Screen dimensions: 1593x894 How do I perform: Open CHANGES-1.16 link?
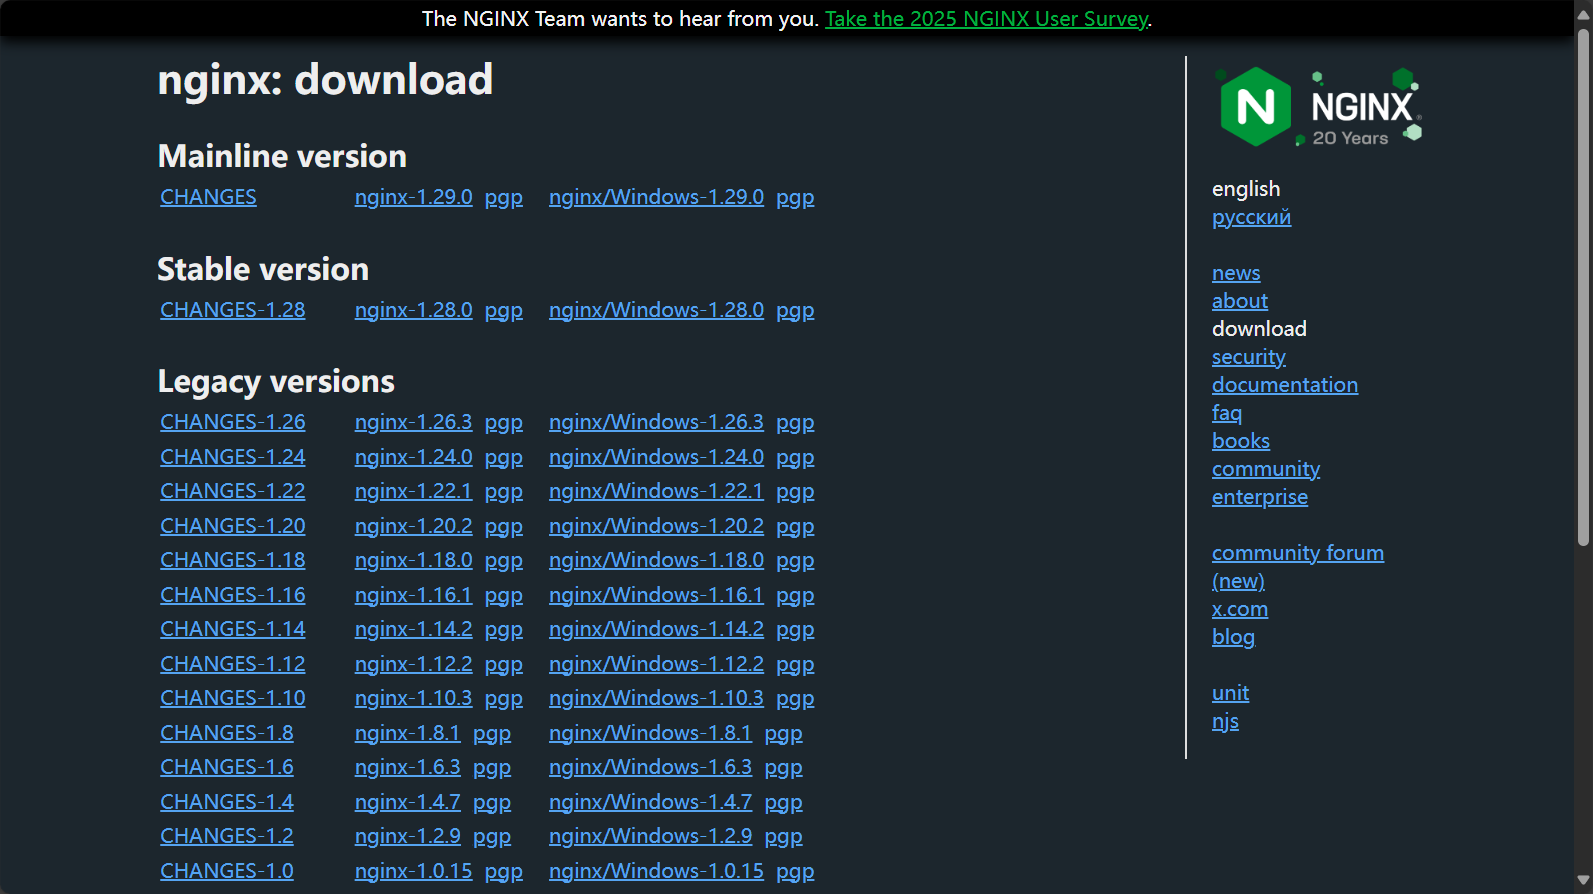[x=233, y=595]
